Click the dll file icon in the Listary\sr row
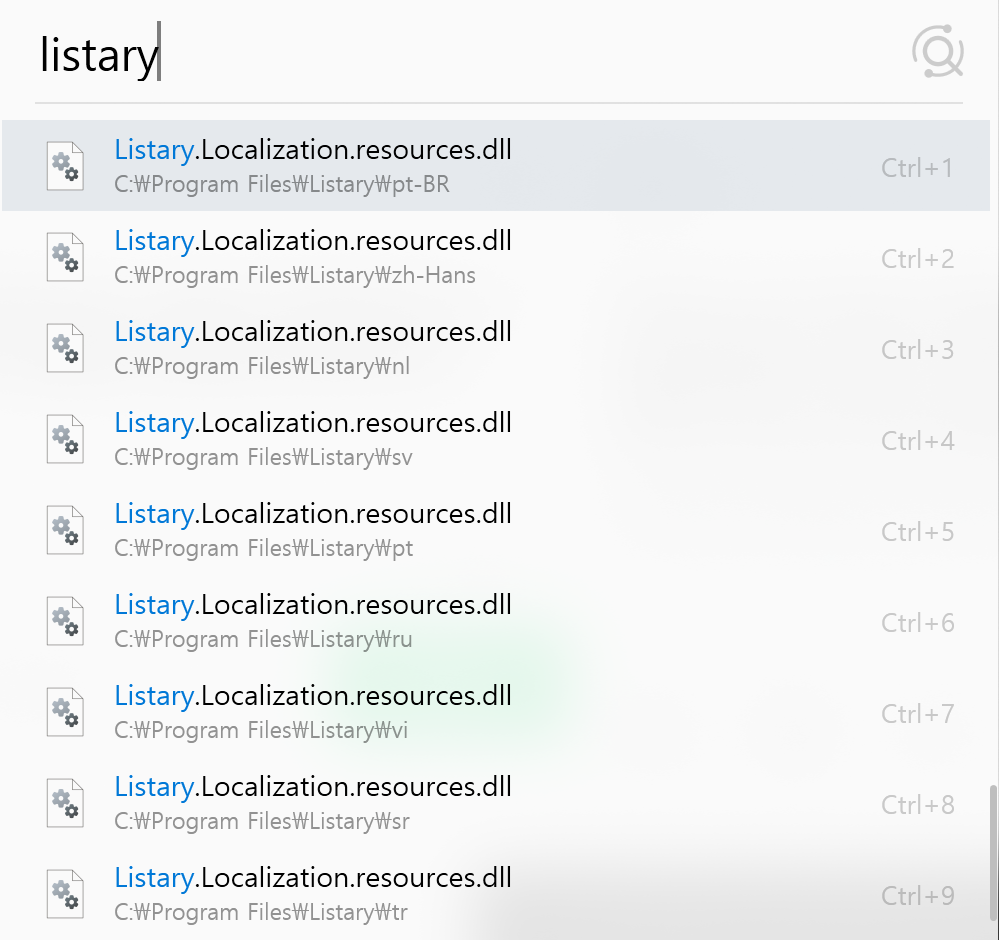Screen dimensions: 999x940 (x=65, y=804)
